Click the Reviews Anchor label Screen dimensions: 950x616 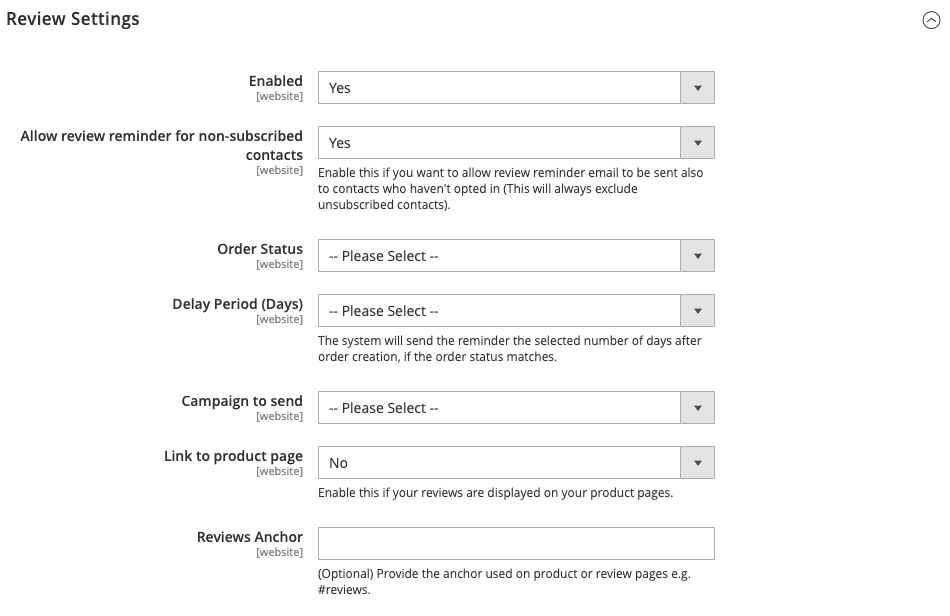click(x=250, y=537)
